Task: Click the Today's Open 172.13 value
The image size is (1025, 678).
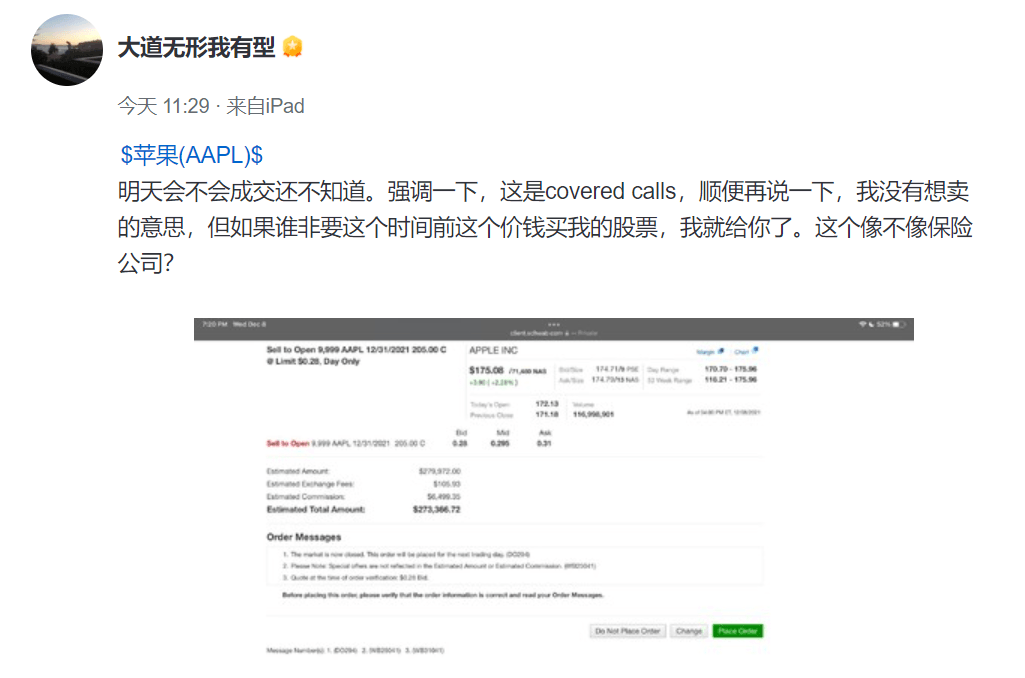Action: (x=547, y=404)
